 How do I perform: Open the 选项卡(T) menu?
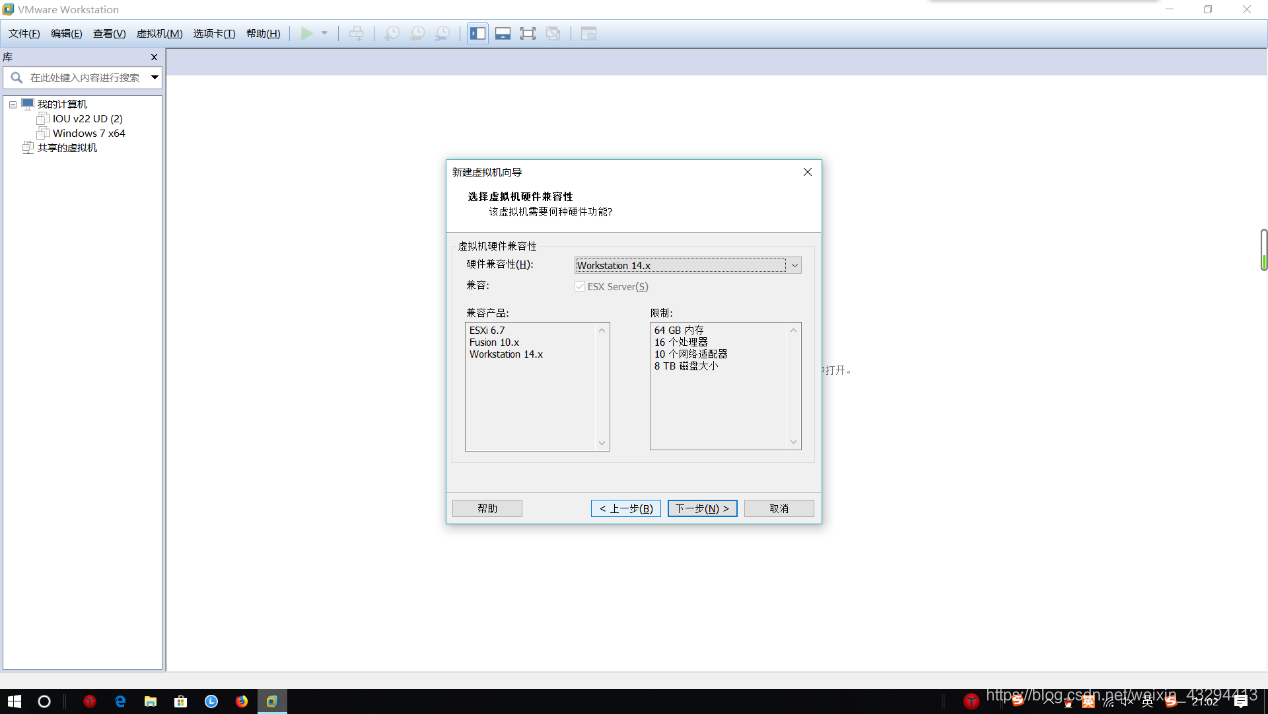[214, 34]
